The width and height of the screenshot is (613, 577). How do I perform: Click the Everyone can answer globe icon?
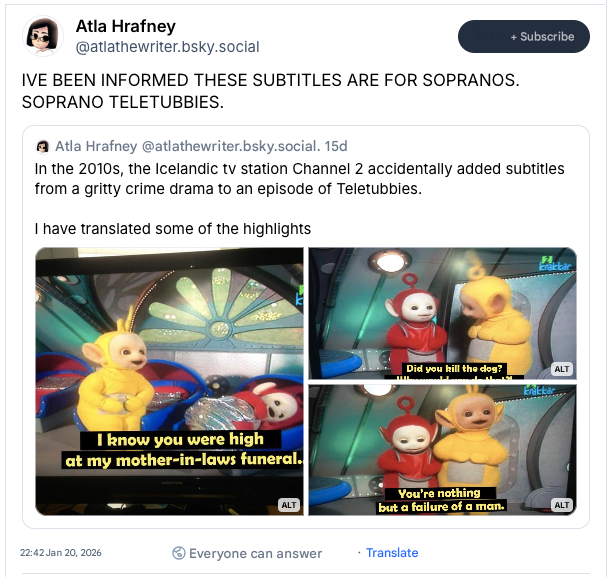(x=179, y=553)
